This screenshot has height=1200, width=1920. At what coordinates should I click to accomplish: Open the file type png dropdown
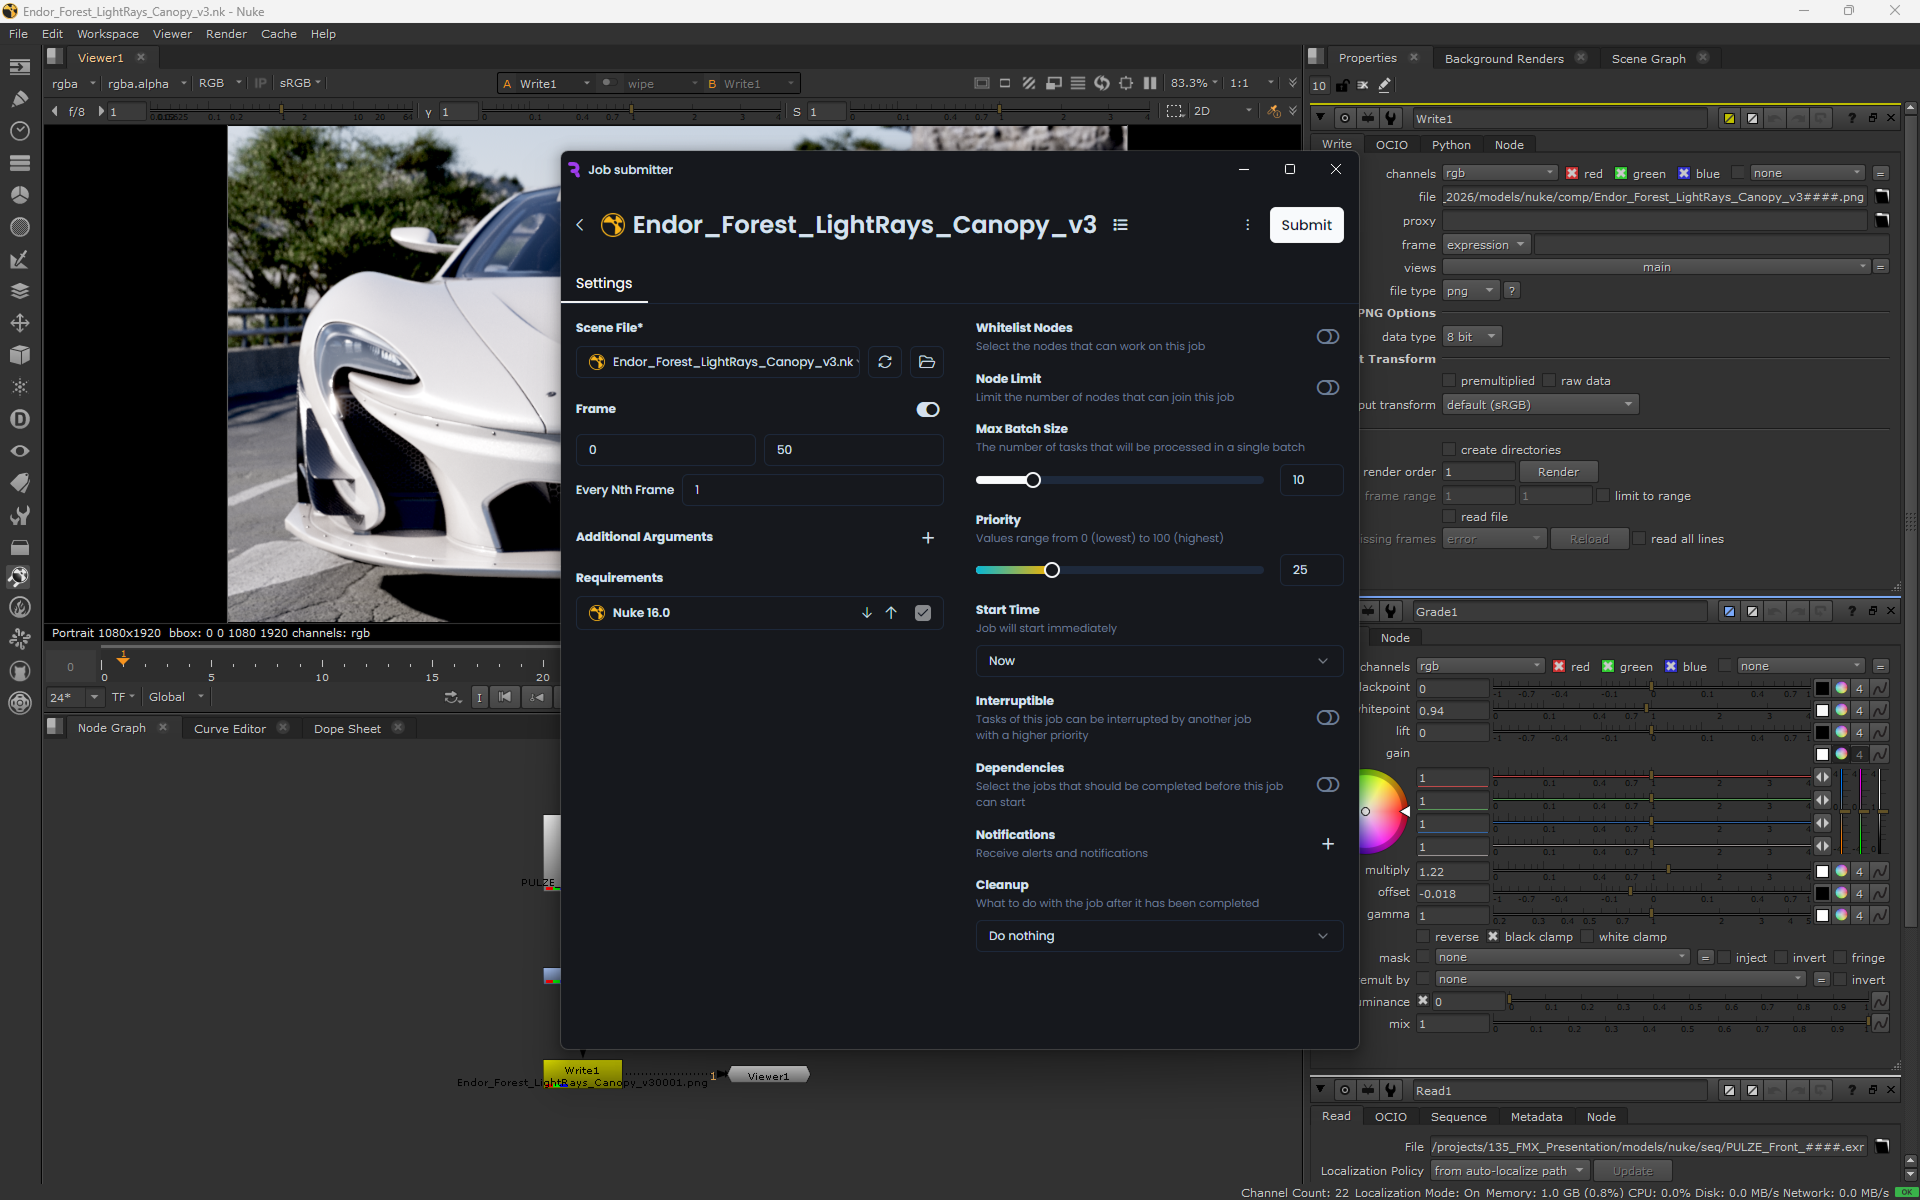pyautogui.click(x=1471, y=291)
